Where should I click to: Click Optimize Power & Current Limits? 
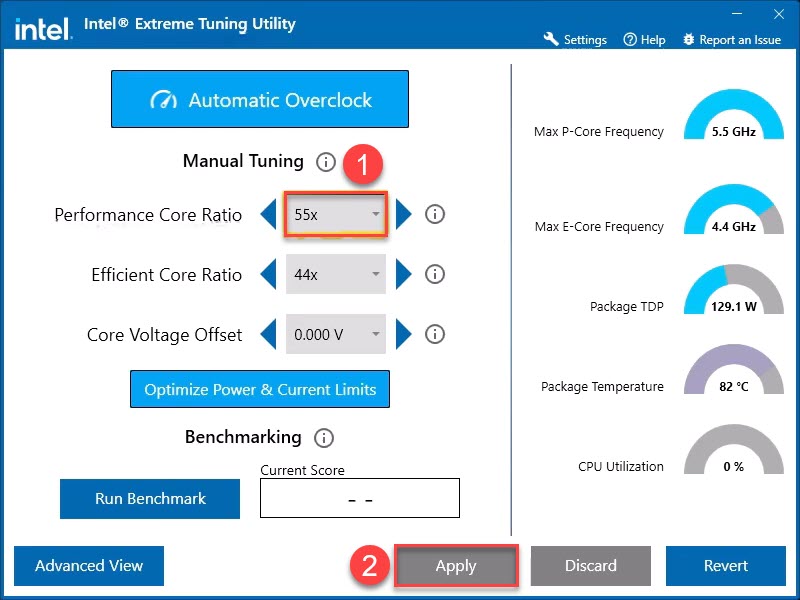[x=260, y=390]
